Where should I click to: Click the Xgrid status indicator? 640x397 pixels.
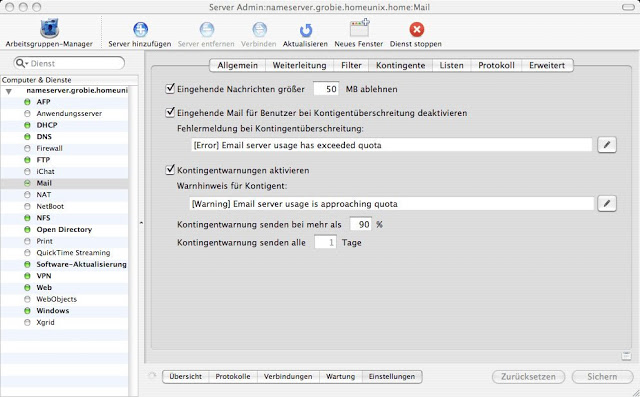pos(27,322)
